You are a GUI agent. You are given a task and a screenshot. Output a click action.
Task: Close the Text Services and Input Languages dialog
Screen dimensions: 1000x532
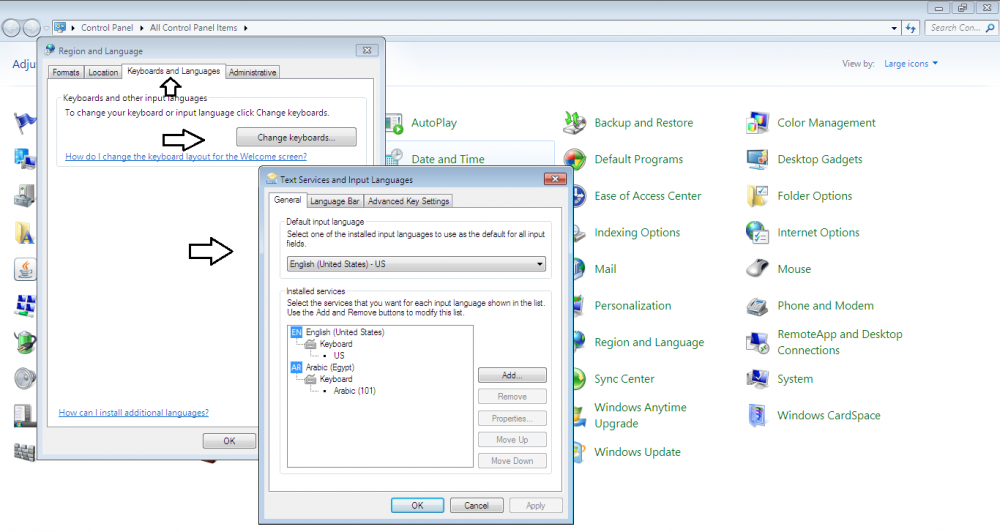tap(555, 179)
